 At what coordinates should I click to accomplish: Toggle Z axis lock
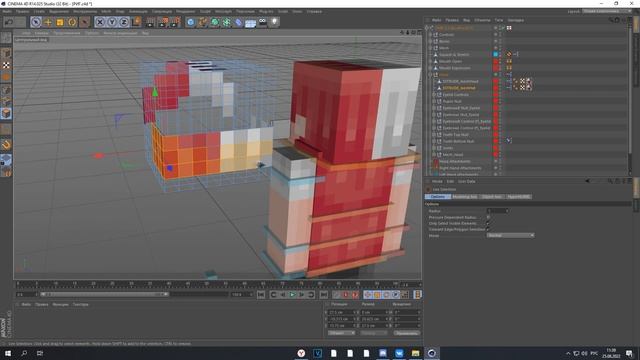[124, 22]
